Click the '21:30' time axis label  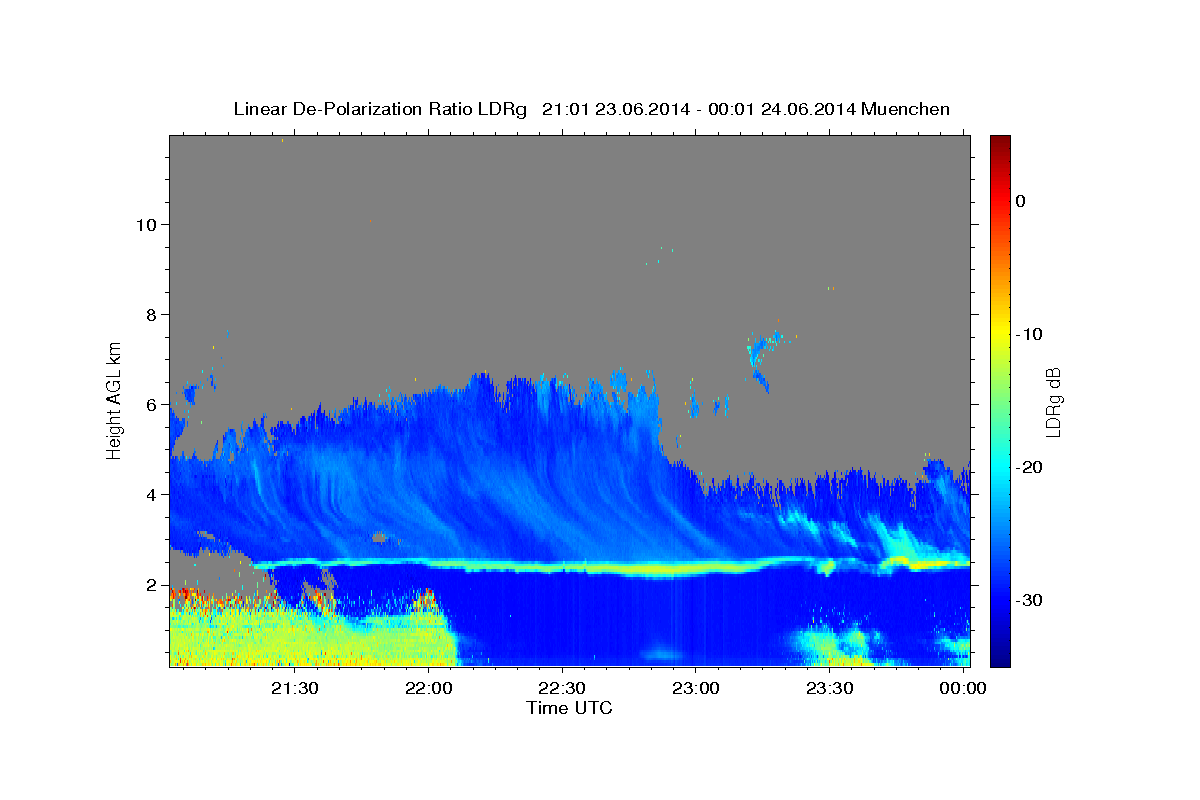[294, 688]
